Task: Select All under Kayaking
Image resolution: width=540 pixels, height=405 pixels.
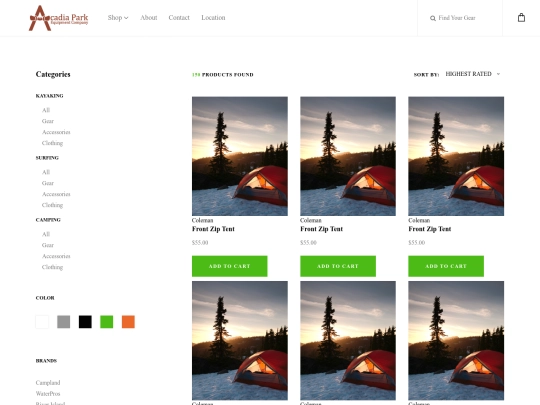Action: (46, 110)
